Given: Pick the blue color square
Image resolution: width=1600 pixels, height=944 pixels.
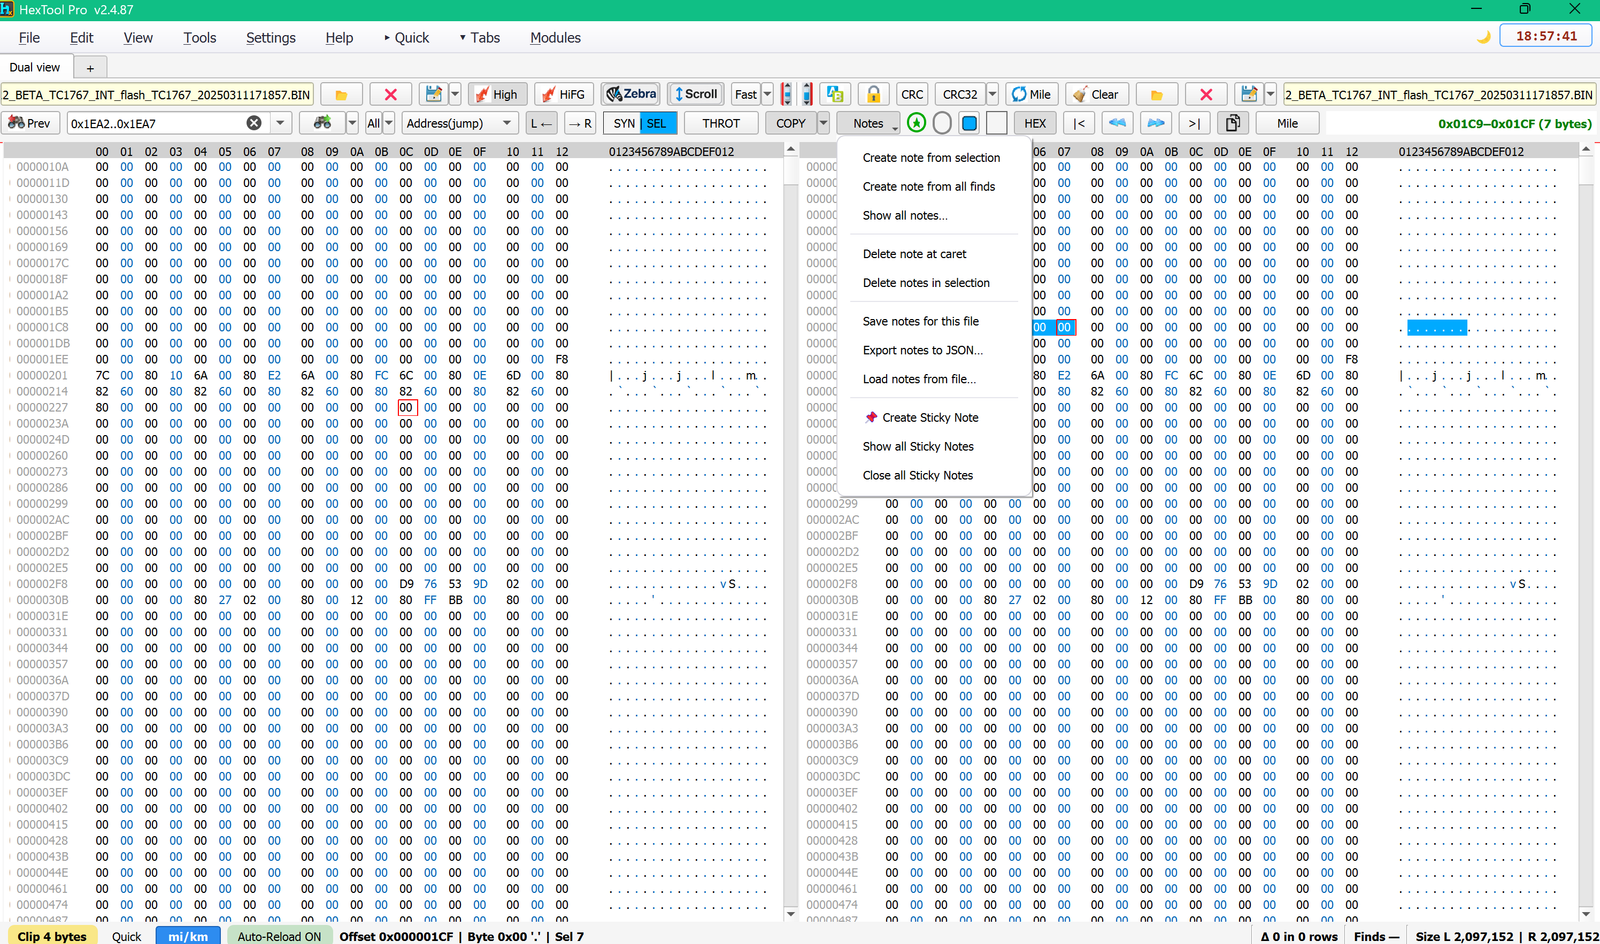Looking at the screenshot, I should click(969, 123).
